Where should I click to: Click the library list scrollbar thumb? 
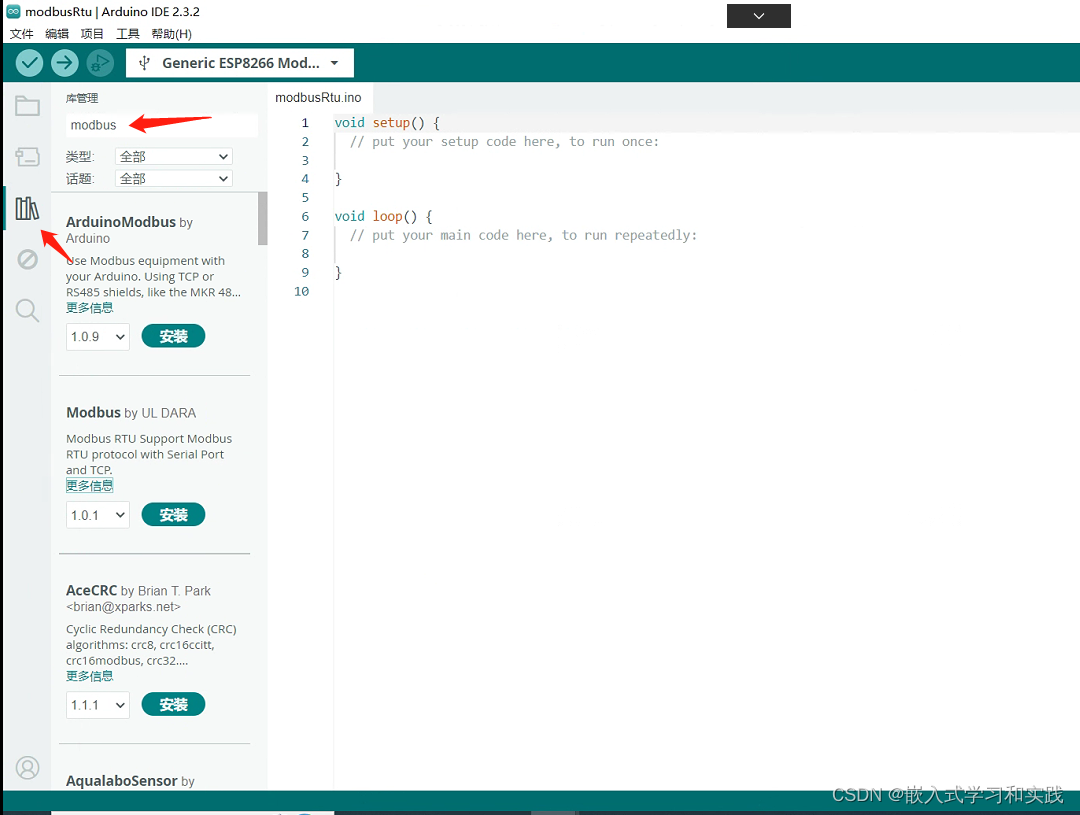coord(262,218)
